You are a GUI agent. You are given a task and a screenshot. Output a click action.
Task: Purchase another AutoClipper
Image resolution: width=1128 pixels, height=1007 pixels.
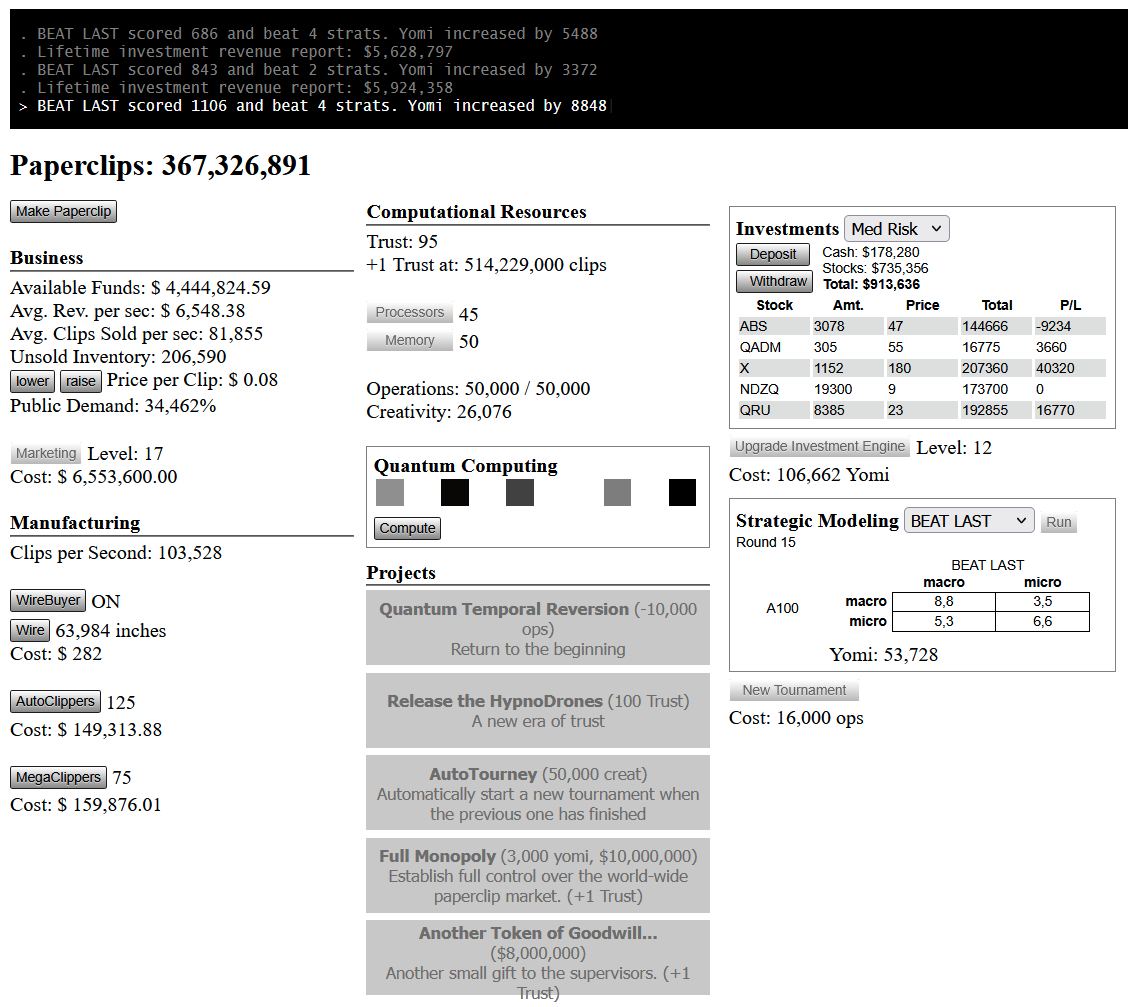56,702
